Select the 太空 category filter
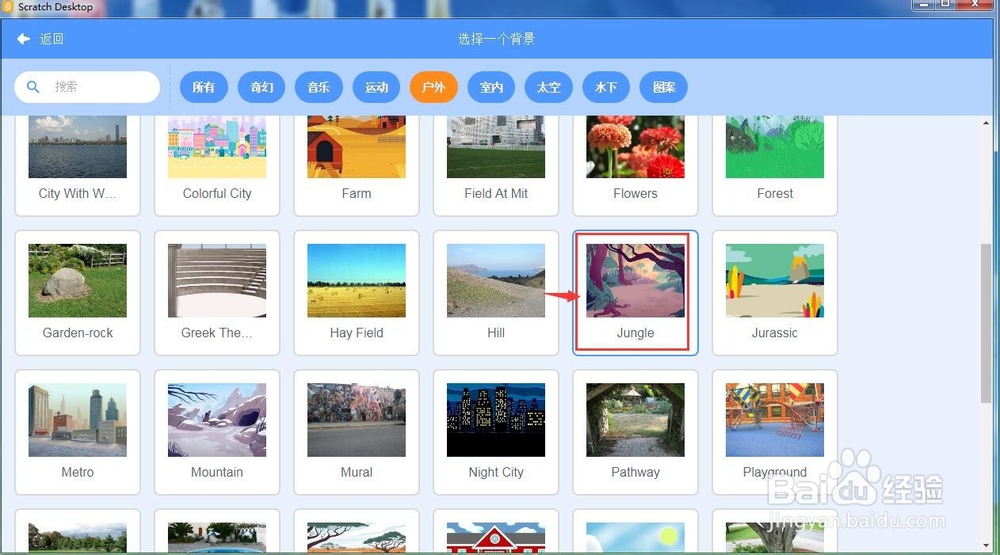1000x555 pixels. pos(548,87)
